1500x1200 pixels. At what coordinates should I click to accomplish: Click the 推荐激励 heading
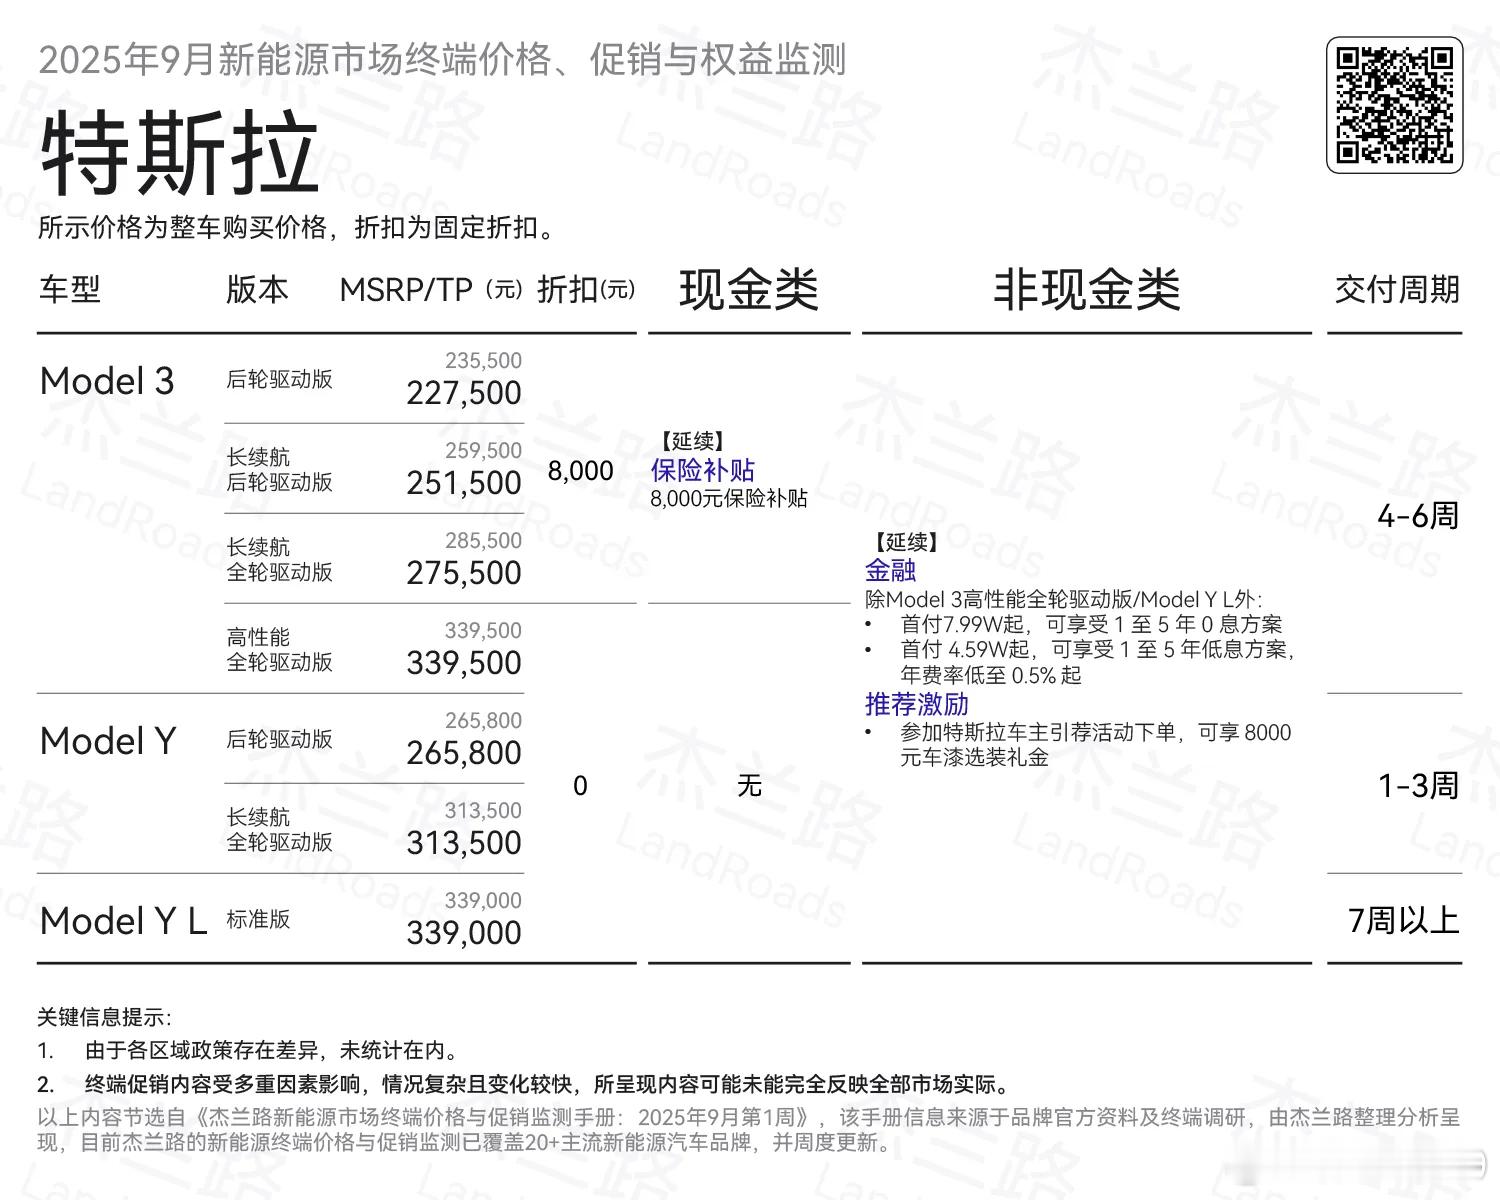click(x=916, y=704)
